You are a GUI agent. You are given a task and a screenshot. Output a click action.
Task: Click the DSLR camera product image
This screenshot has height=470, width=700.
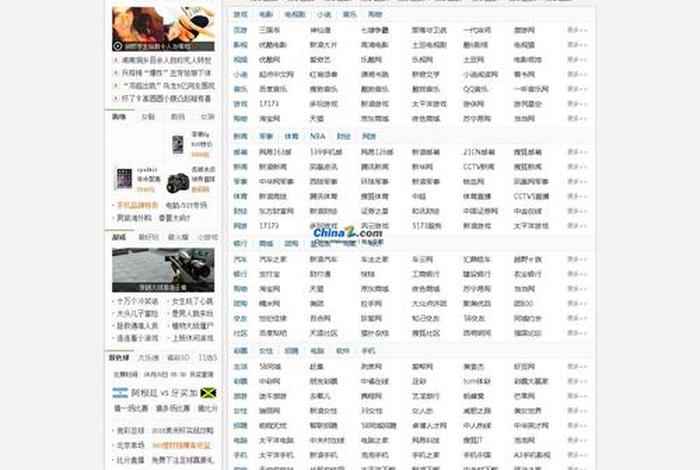click(x=178, y=183)
